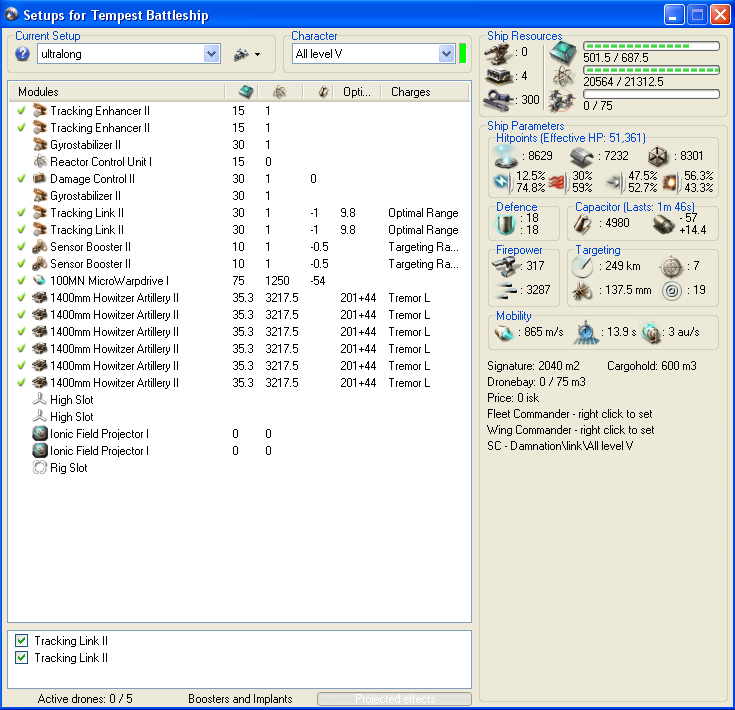Select the first Ionic Field Projector I icon

point(40,433)
